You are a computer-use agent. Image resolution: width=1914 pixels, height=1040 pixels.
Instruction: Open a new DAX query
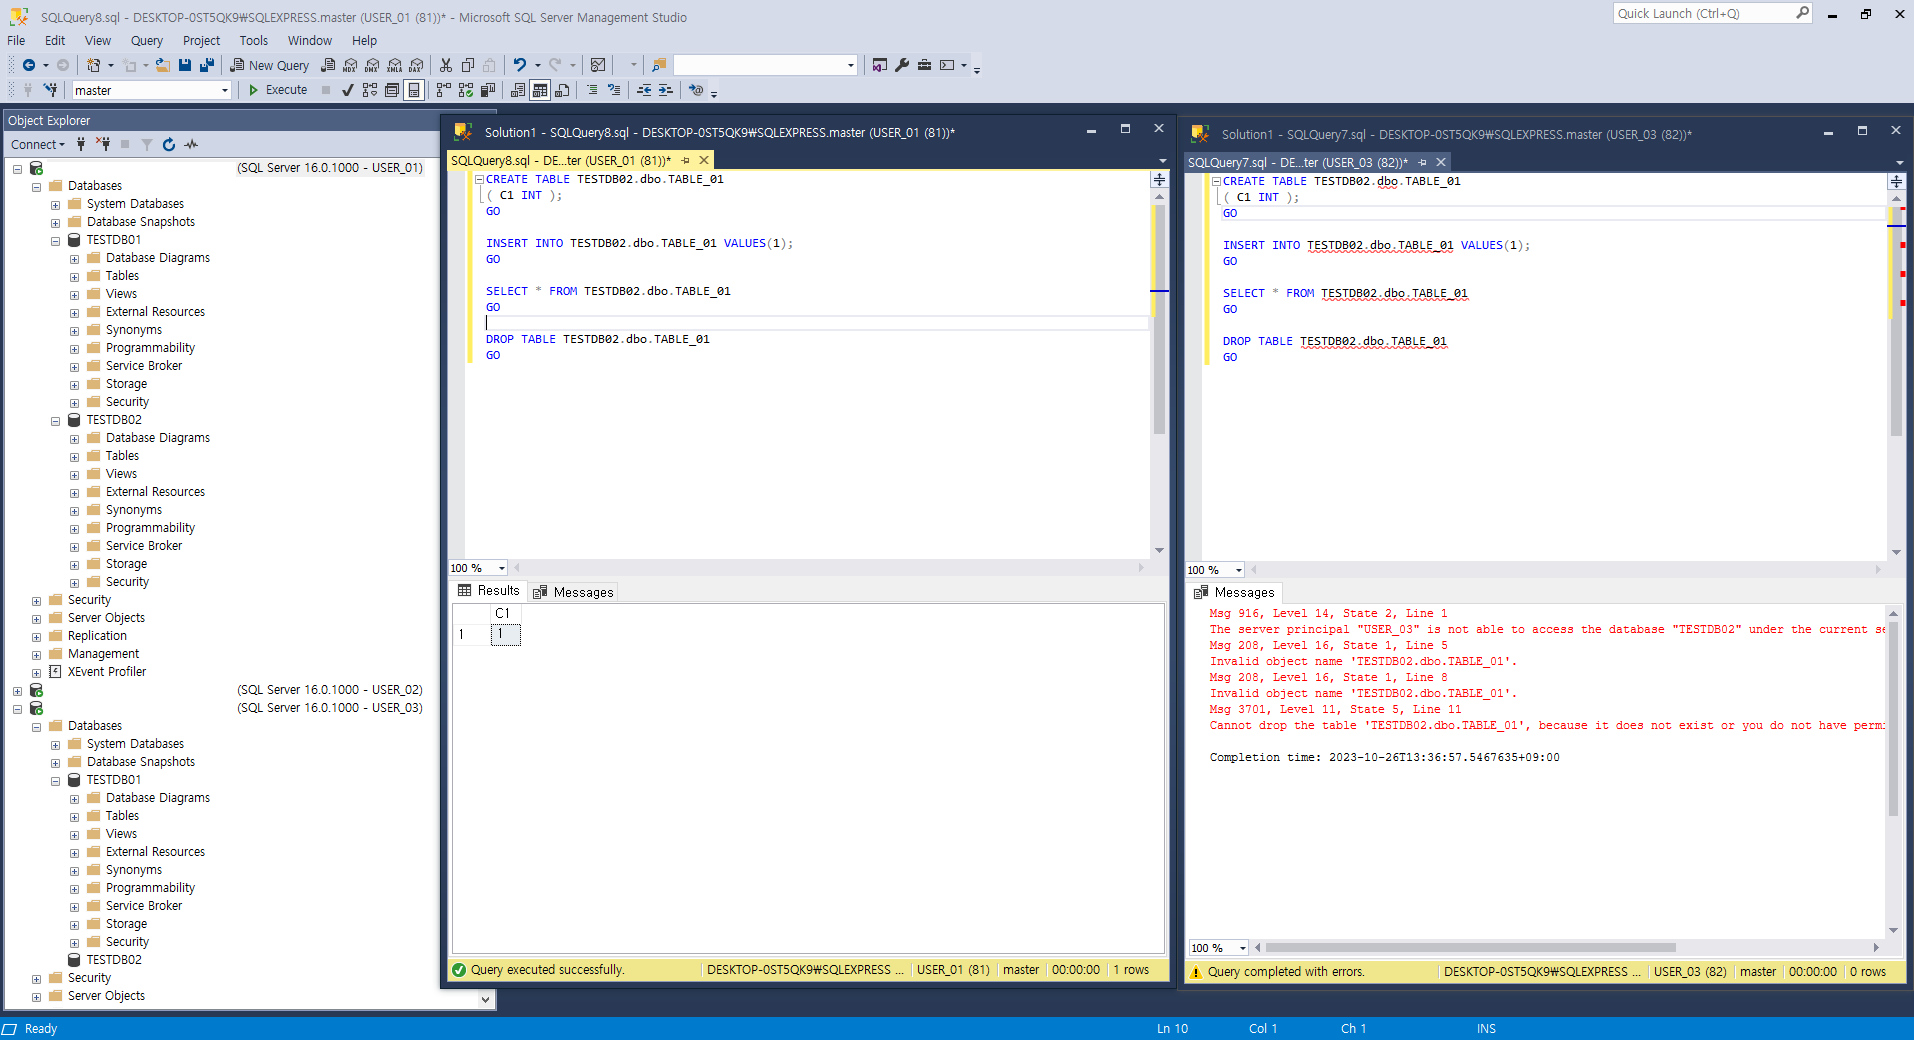(417, 65)
